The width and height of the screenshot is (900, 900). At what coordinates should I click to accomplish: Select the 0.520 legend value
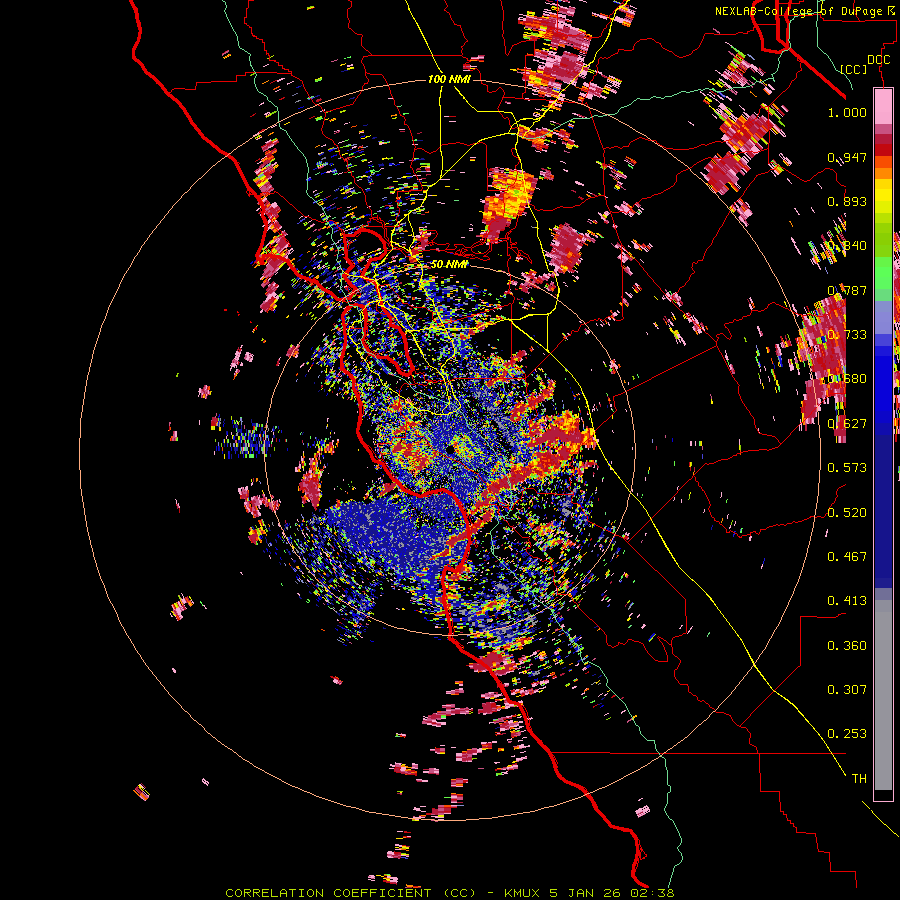tap(847, 512)
